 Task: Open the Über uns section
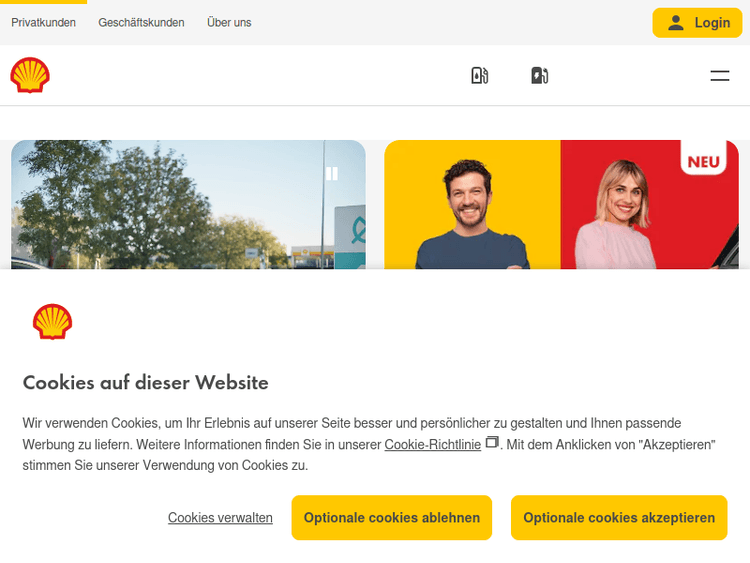click(x=229, y=22)
